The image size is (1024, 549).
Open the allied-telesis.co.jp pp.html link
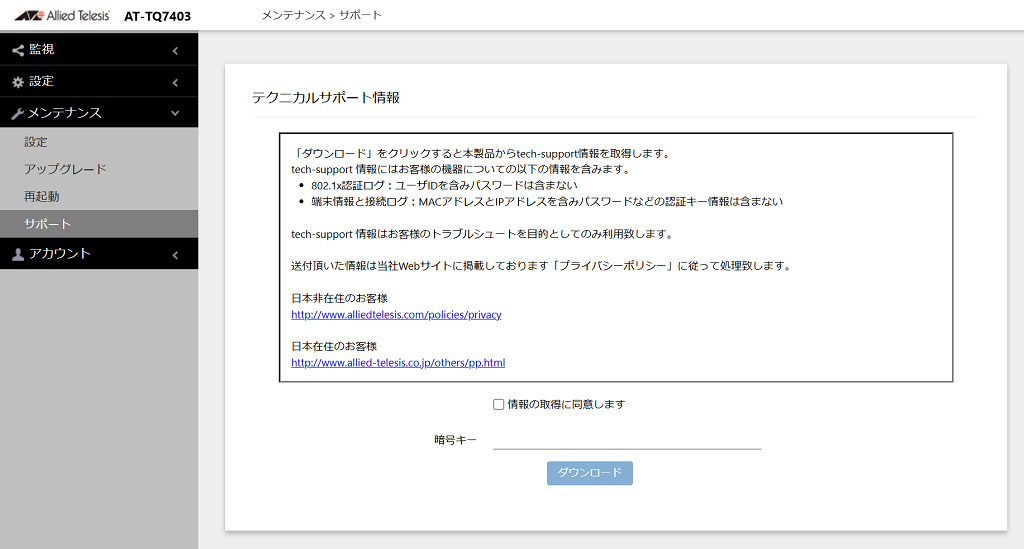(x=398, y=363)
